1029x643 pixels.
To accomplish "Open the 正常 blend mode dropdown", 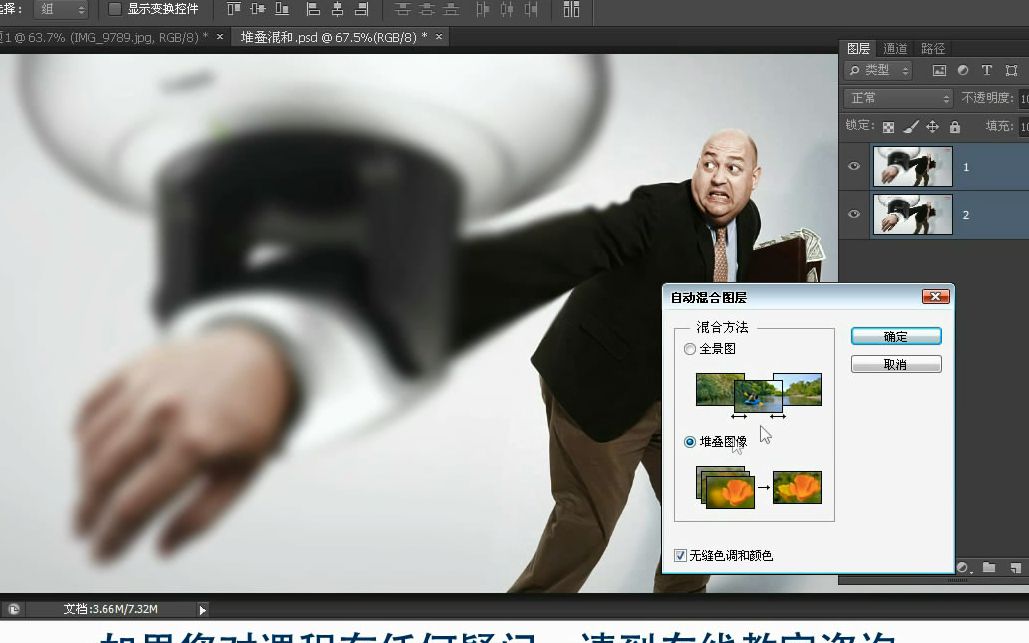I will tap(896, 98).
